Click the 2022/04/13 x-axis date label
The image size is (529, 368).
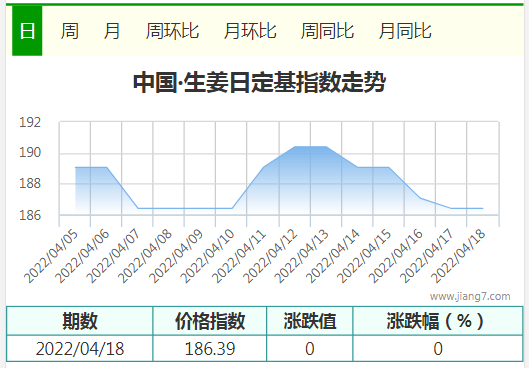click(x=302, y=256)
